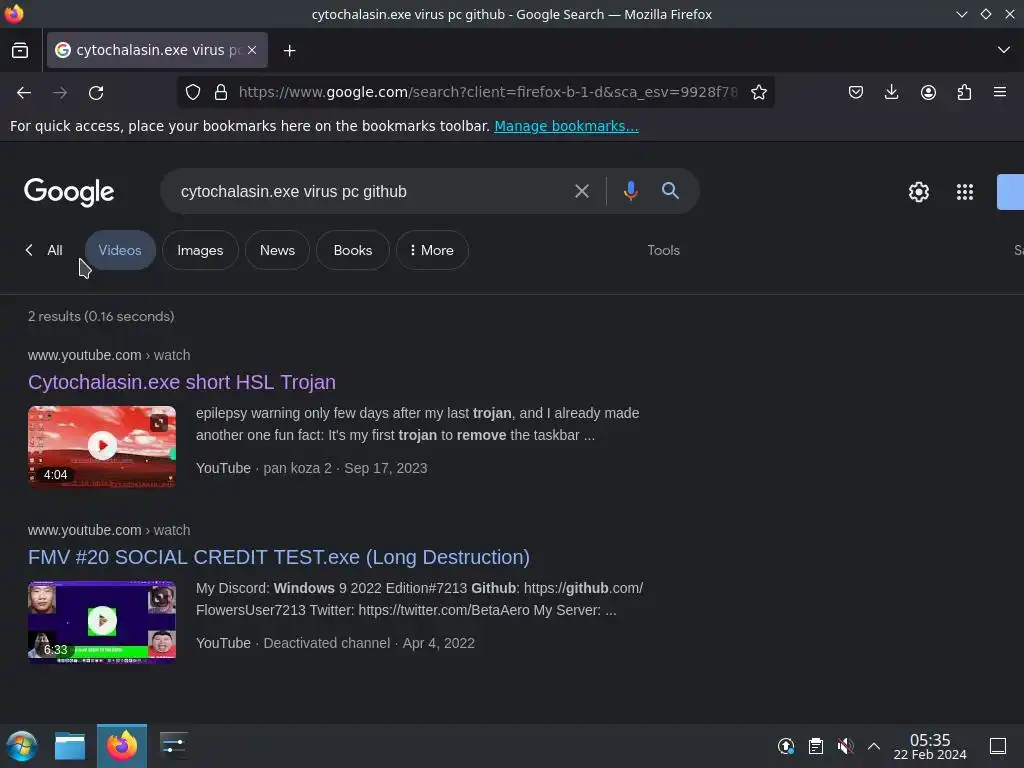This screenshot has width=1024, height=768.
Task: Open the Firefox View button
Action: 20,50
